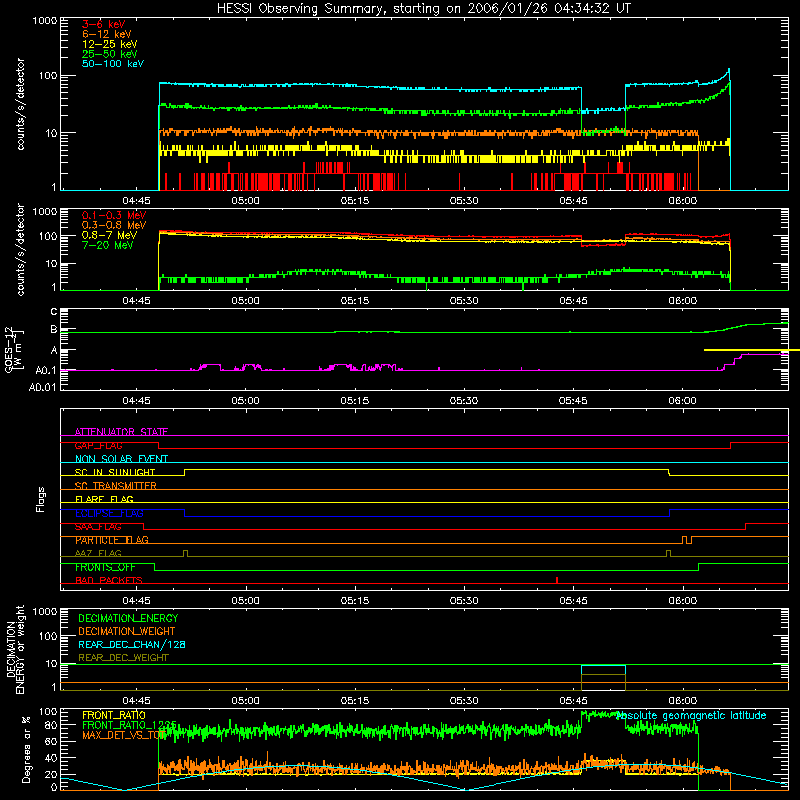Click the Degrees or % axis title
Viewport: 800px width, 800px height.
pyautogui.click(x=26, y=749)
